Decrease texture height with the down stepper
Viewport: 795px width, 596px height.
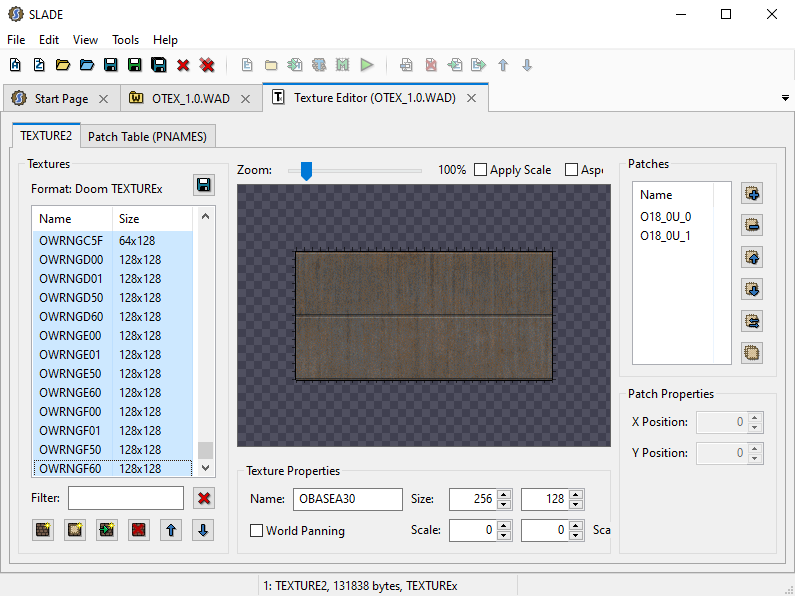[x=575, y=505]
